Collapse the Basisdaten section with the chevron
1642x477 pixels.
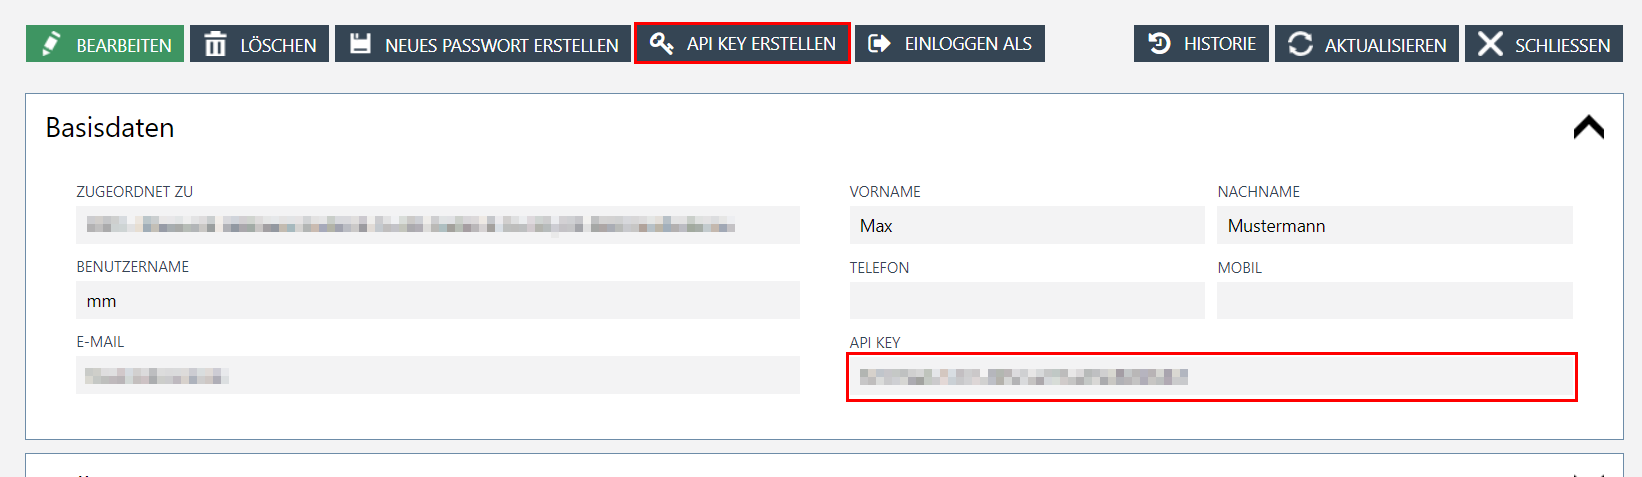(x=1588, y=128)
